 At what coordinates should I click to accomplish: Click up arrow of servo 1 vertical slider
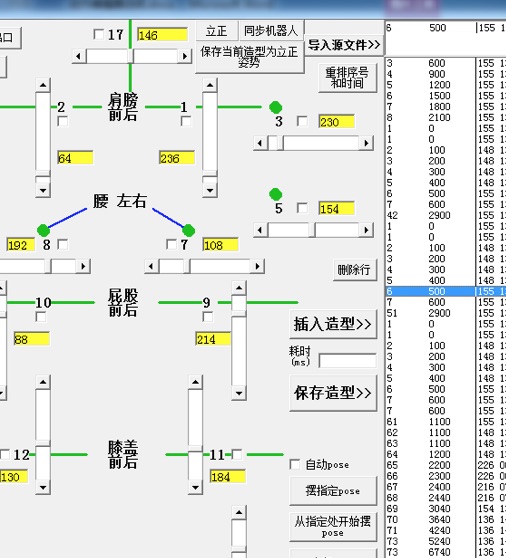coord(210,85)
